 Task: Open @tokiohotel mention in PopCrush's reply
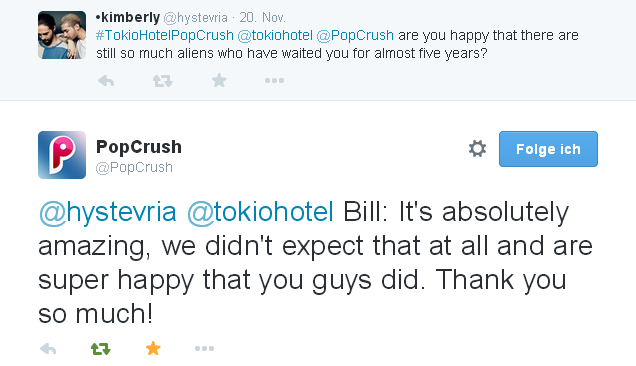[x=260, y=212]
